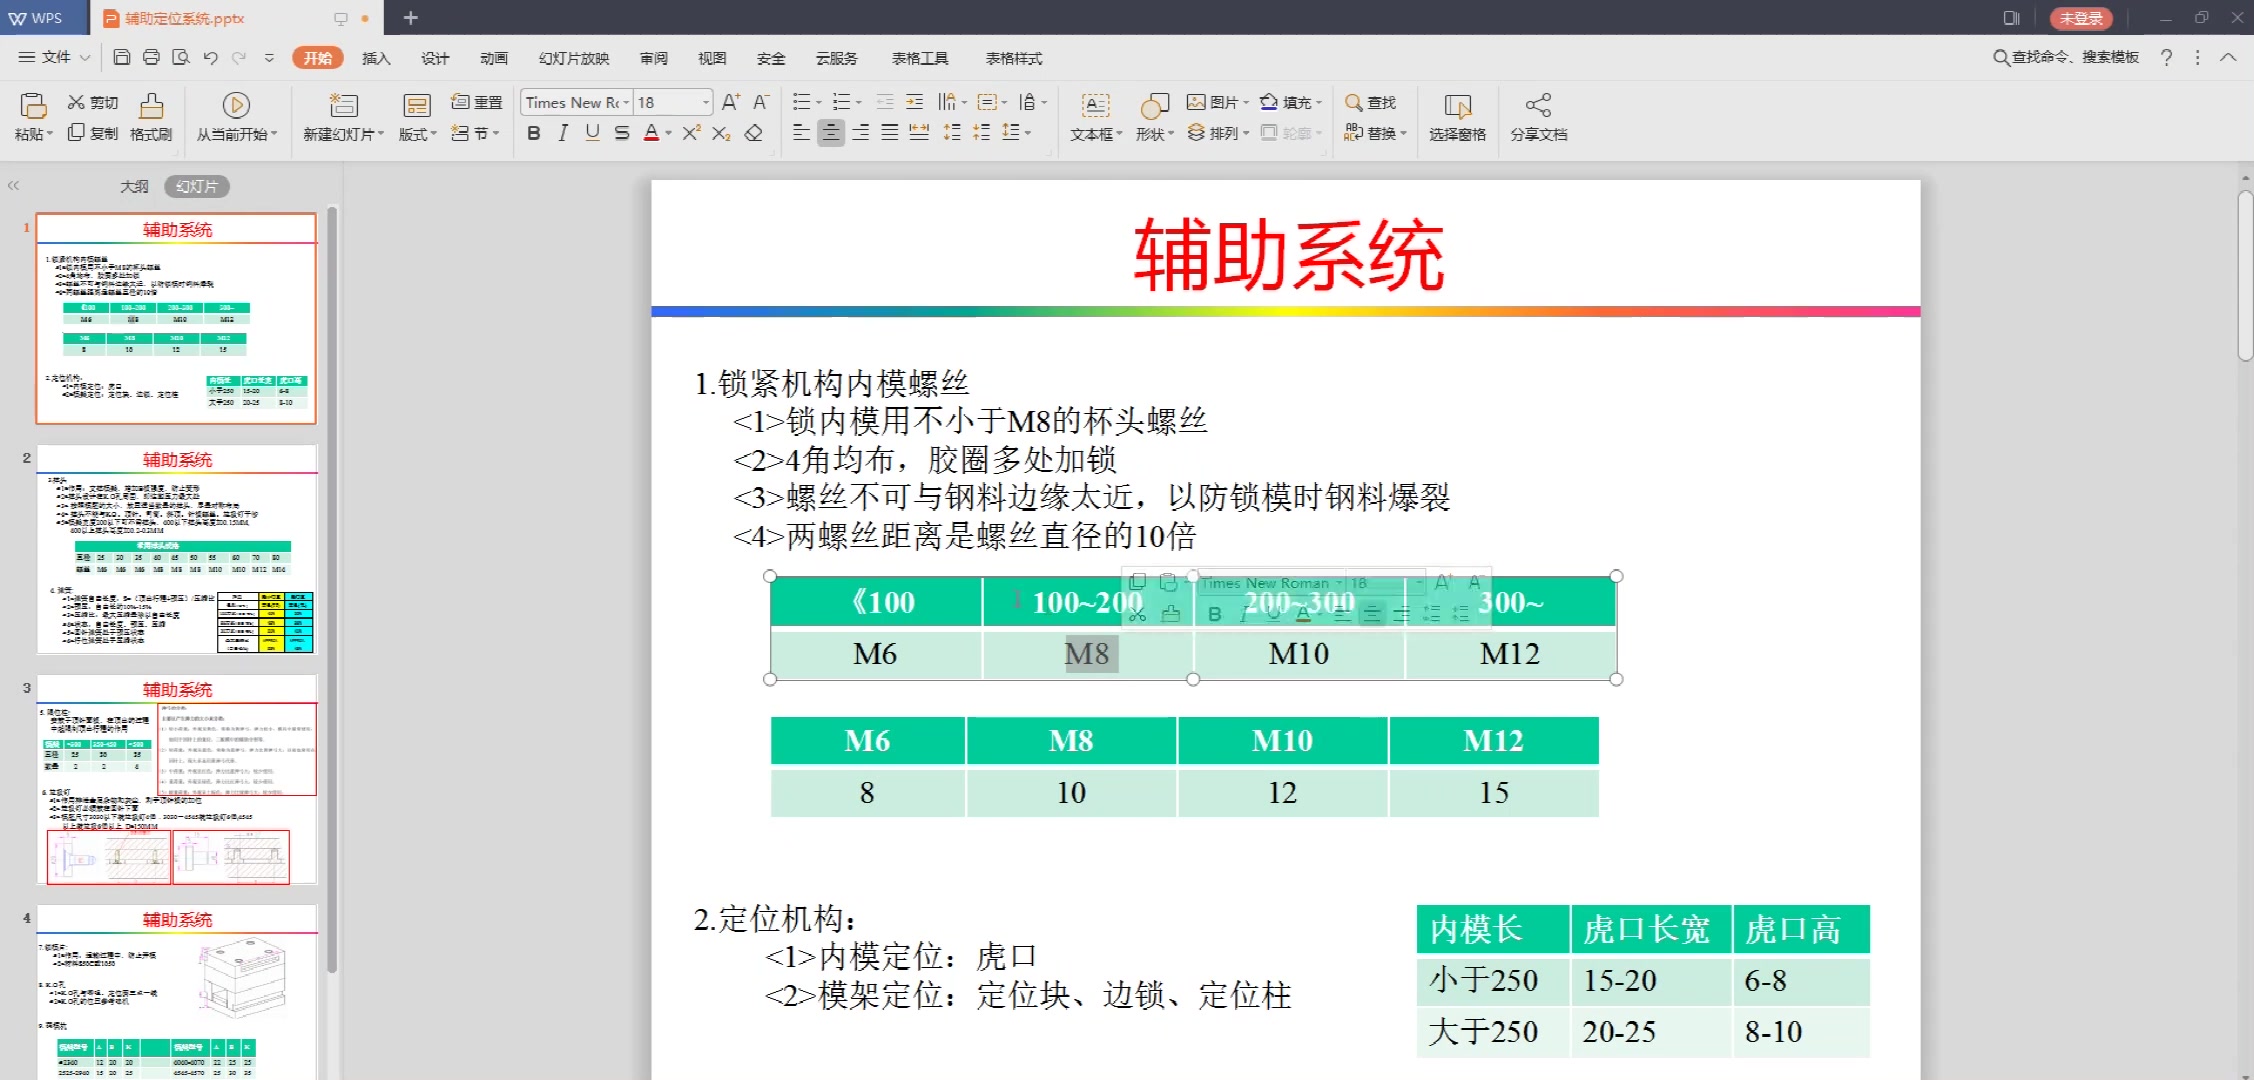Click the Print icon in quick toolbar

click(151, 57)
